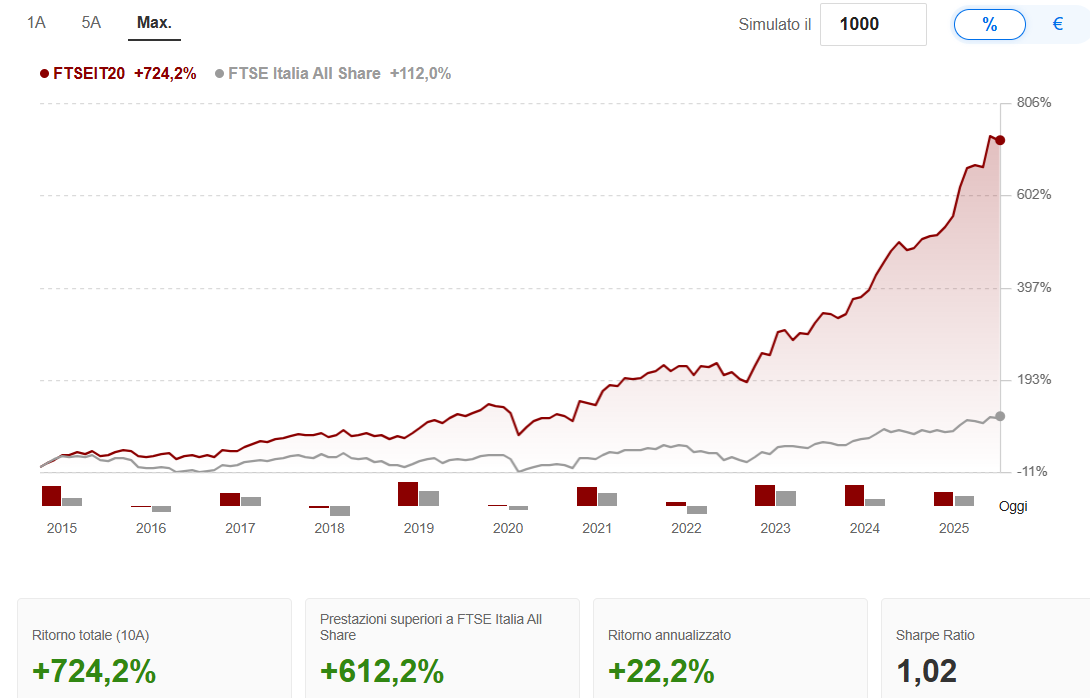Click the 2020 gray yearly return bar
The height and width of the screenshot is (698, 1090).
point(519,508)
